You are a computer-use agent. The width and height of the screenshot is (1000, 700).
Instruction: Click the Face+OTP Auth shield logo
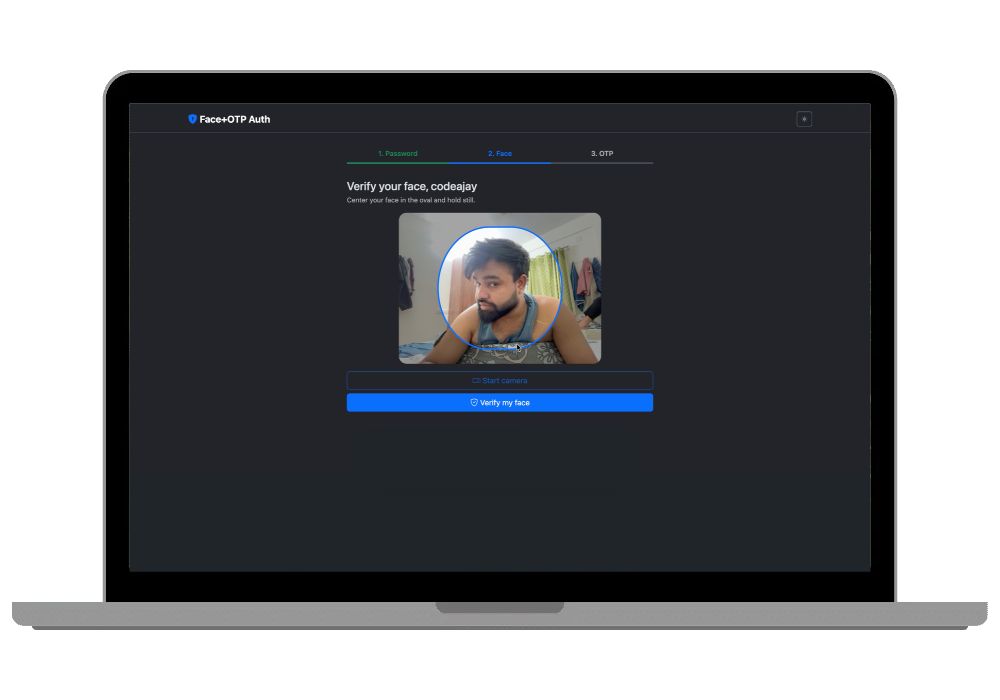pyautogui.click(x=192, y=119)
